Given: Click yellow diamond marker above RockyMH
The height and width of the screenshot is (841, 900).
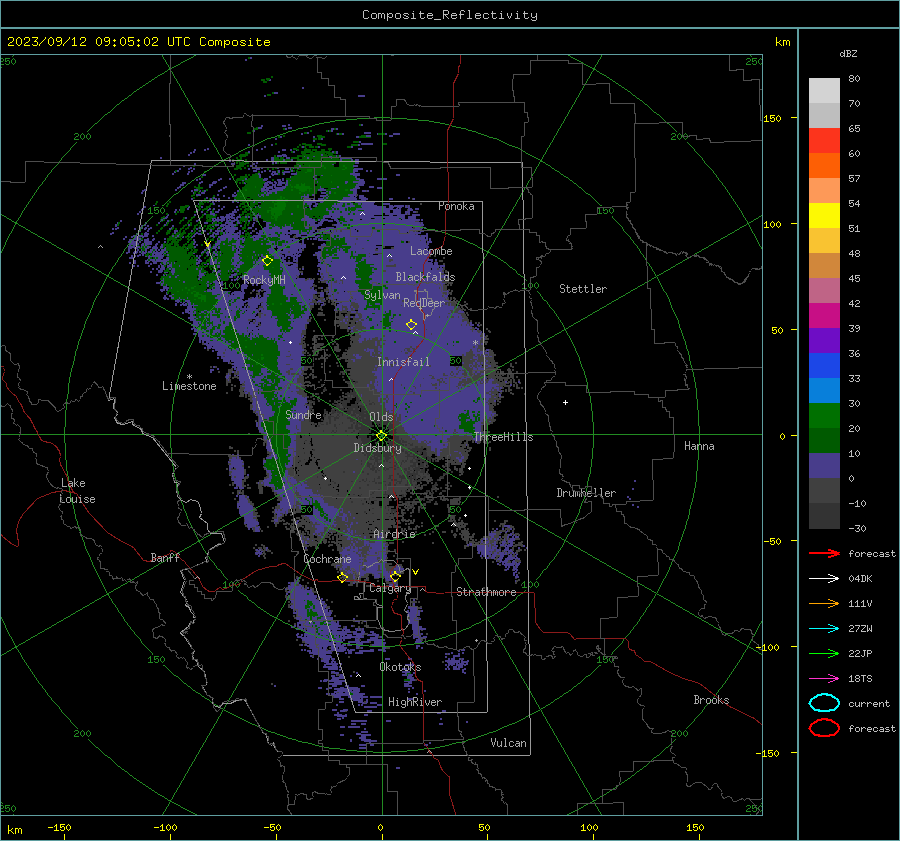Looking at the screenshot, I should [267, 261].
